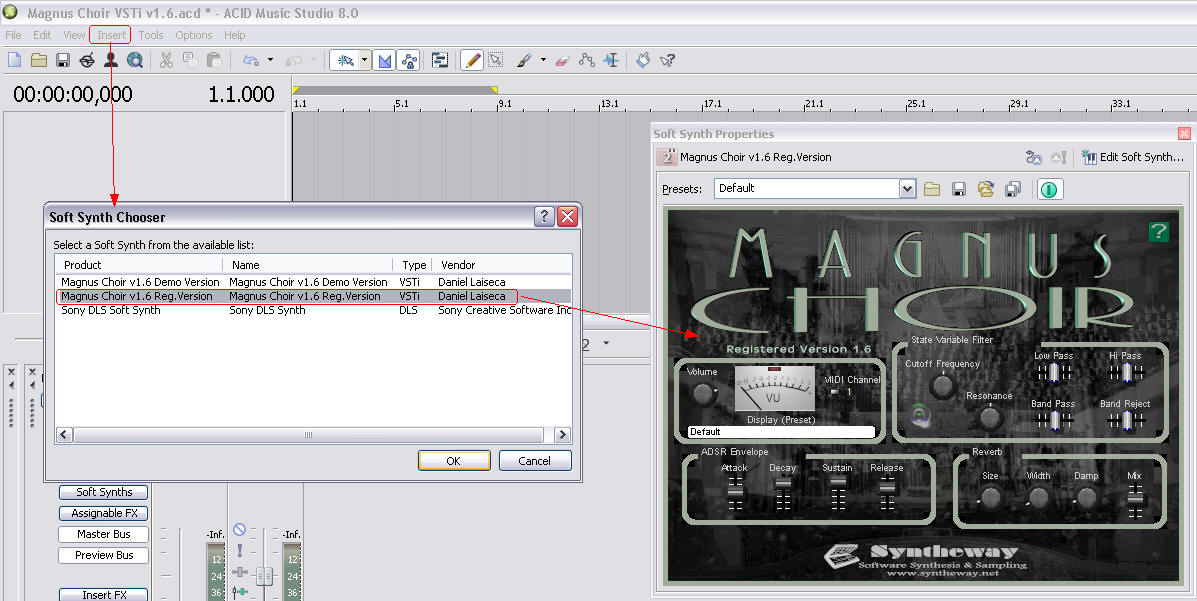Screen dimensions: 1197x601
Task: Toggle the Band Pass filter switch
Action: point(1055,420)
